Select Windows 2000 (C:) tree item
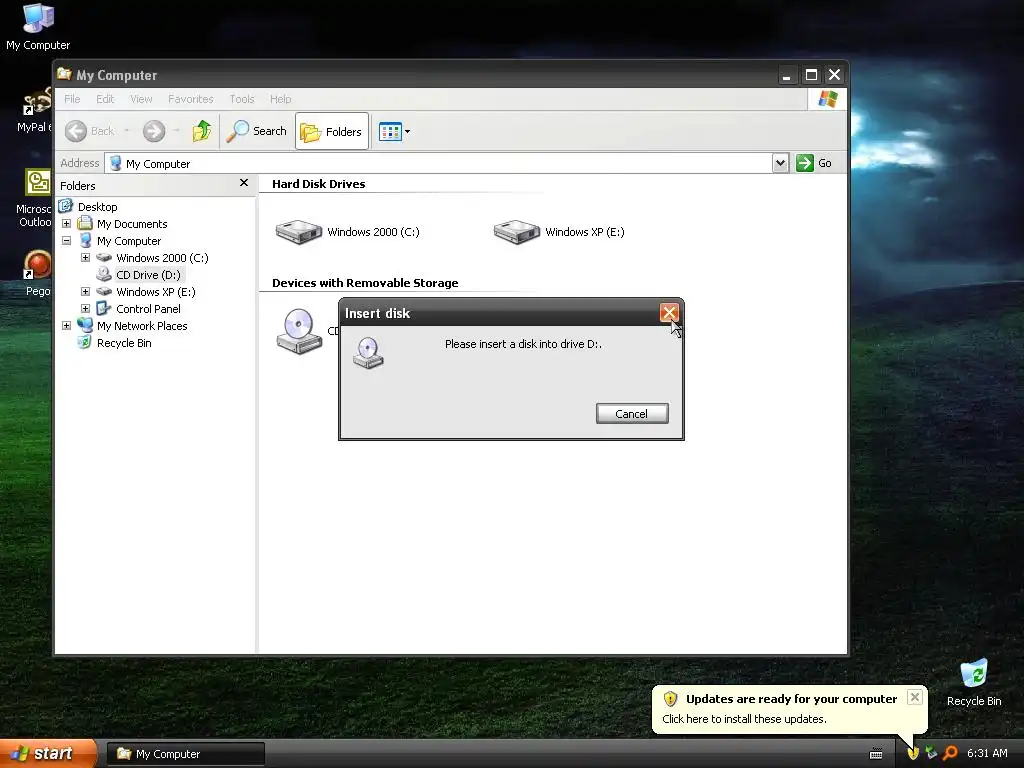The height and width of the screenshot is (768, 1024). tap(162, 258)
